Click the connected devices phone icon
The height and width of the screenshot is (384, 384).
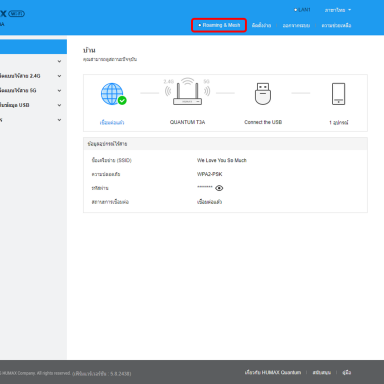(x=339, y=94)
